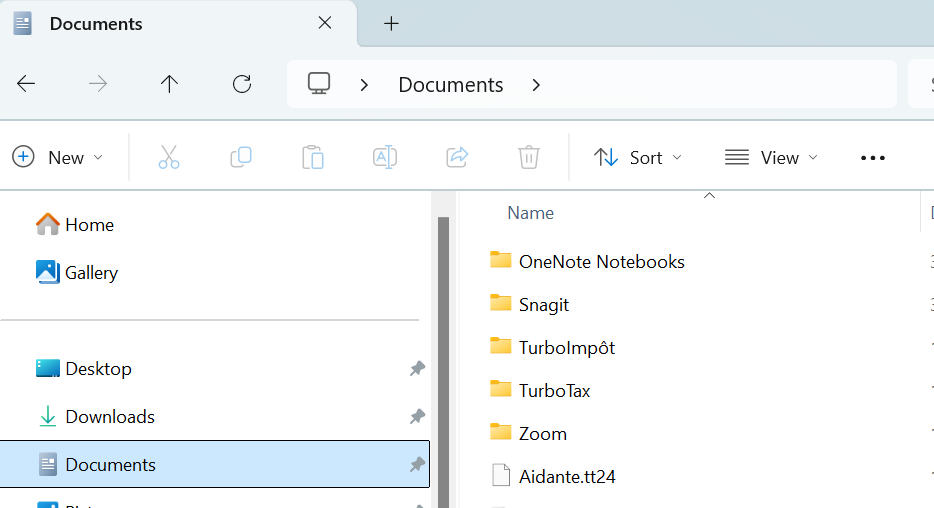Screen dimensions: 934x508
Task: Open the View layout dropdown
Action: pyautogui.click(x=771, y=157)
